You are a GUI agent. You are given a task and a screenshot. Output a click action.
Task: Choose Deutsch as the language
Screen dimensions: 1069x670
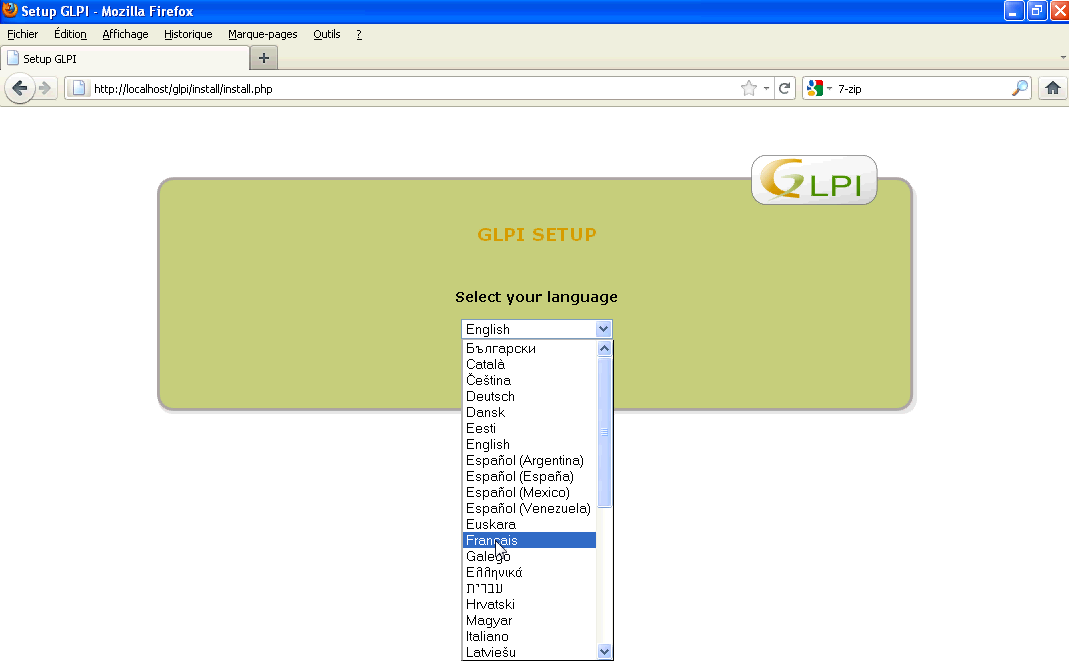point(529,396)
